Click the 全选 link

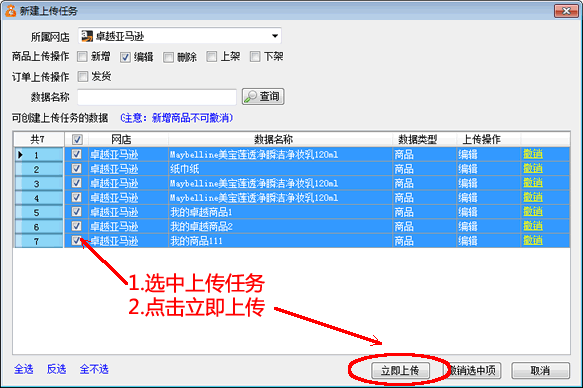point(24,369)
